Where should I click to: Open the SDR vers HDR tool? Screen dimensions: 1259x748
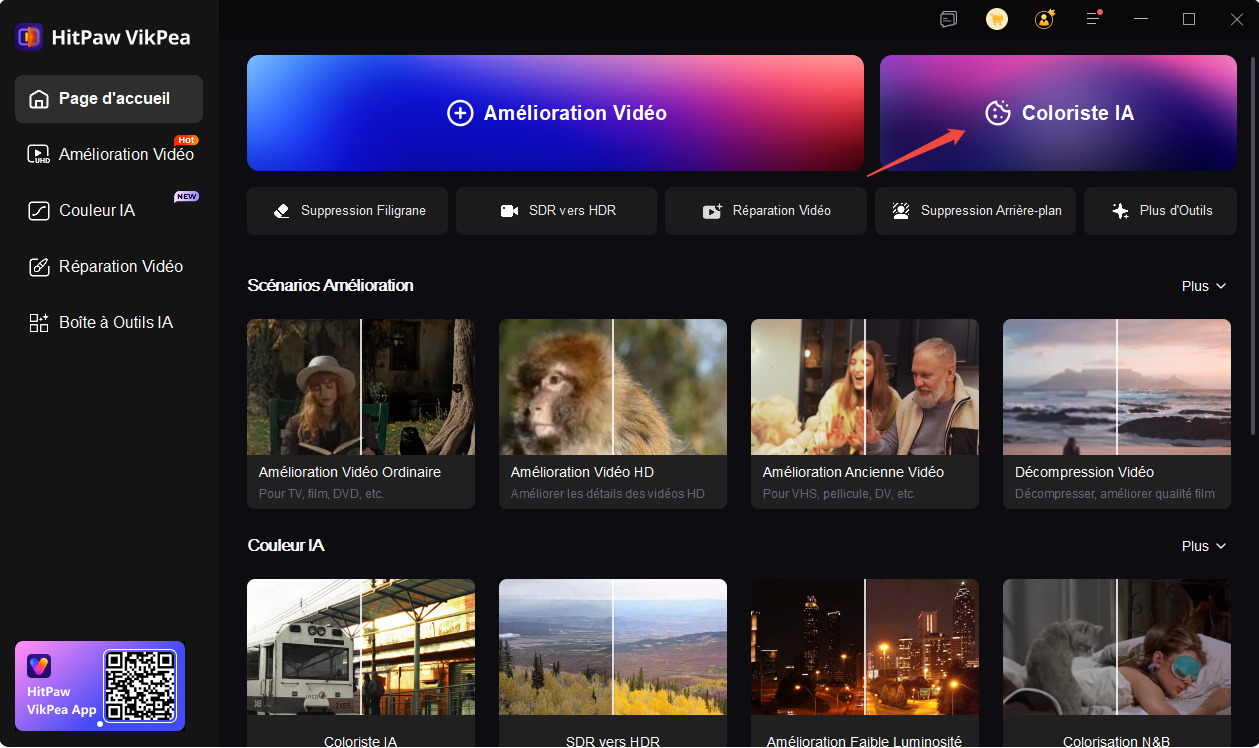(556, 211)
